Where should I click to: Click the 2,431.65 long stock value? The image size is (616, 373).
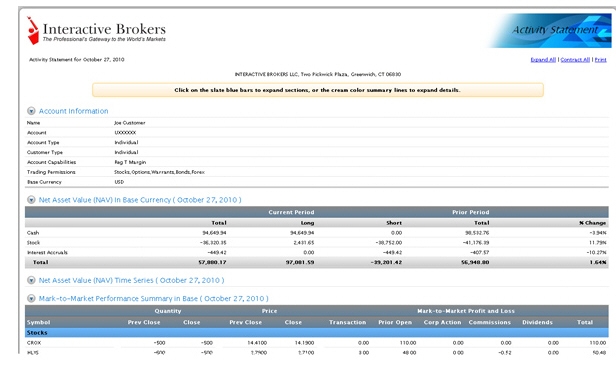coord(304,243)
